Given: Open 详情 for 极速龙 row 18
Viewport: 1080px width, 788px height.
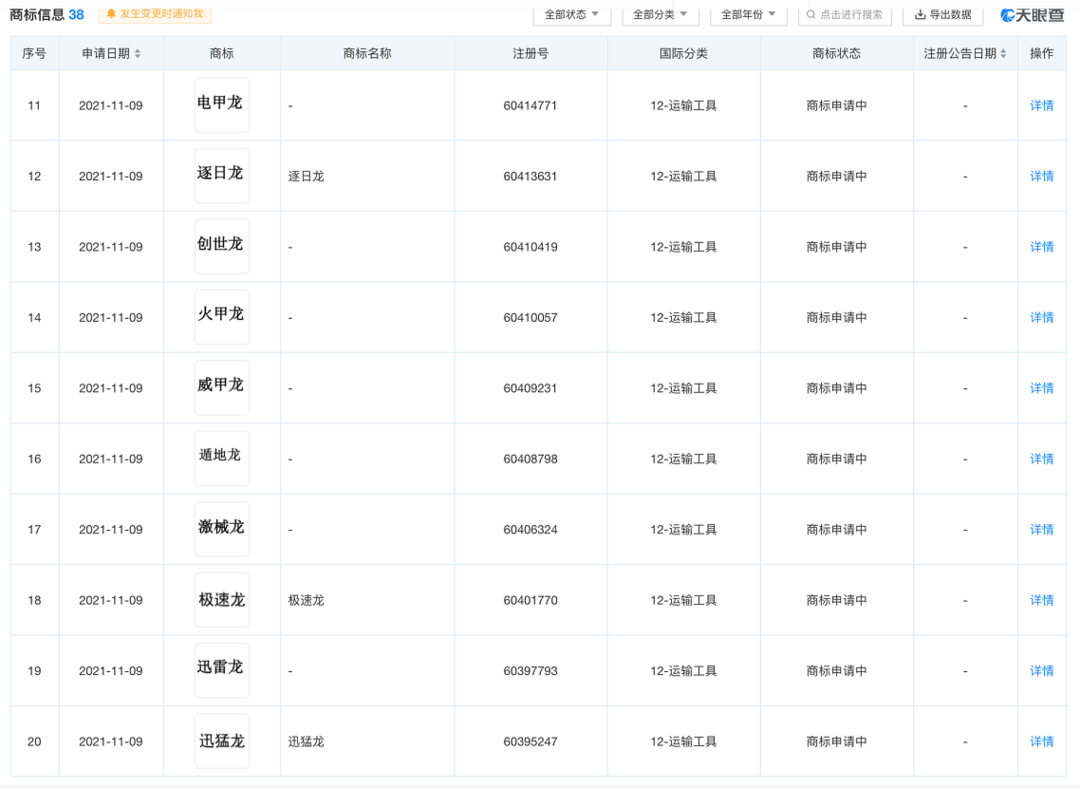Looking at the screenshot, I should [1041, 601].
